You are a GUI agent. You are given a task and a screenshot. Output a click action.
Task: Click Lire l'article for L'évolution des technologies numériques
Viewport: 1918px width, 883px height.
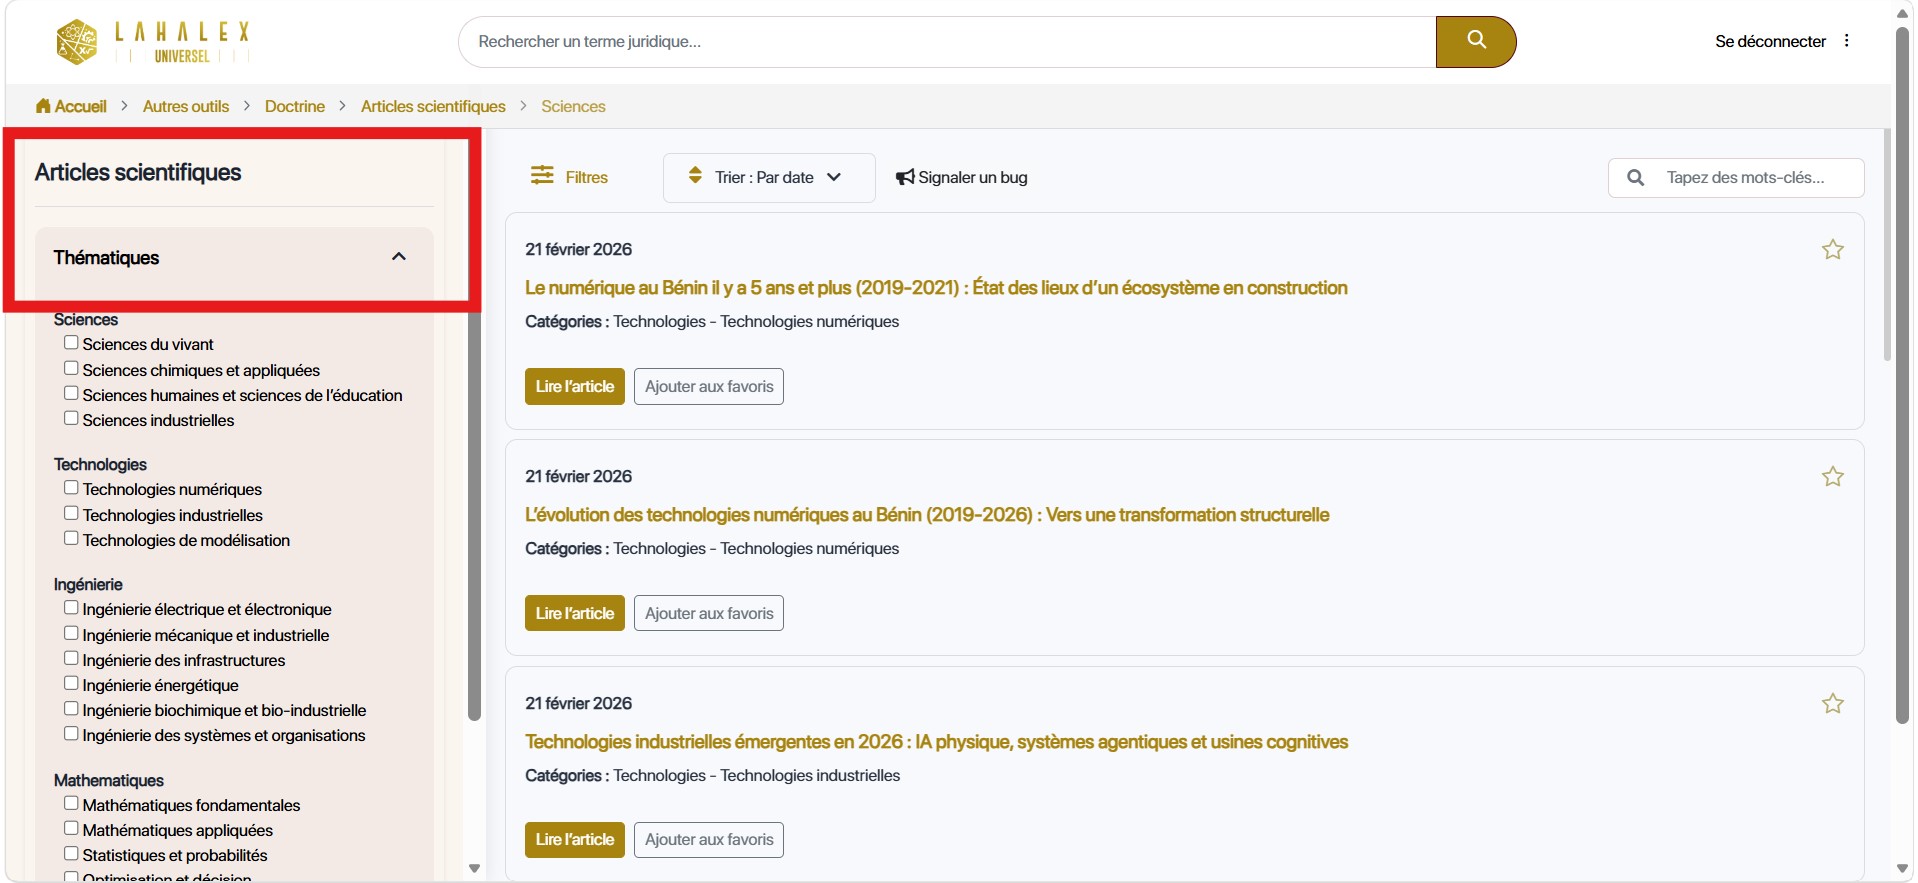click(575, 614)
